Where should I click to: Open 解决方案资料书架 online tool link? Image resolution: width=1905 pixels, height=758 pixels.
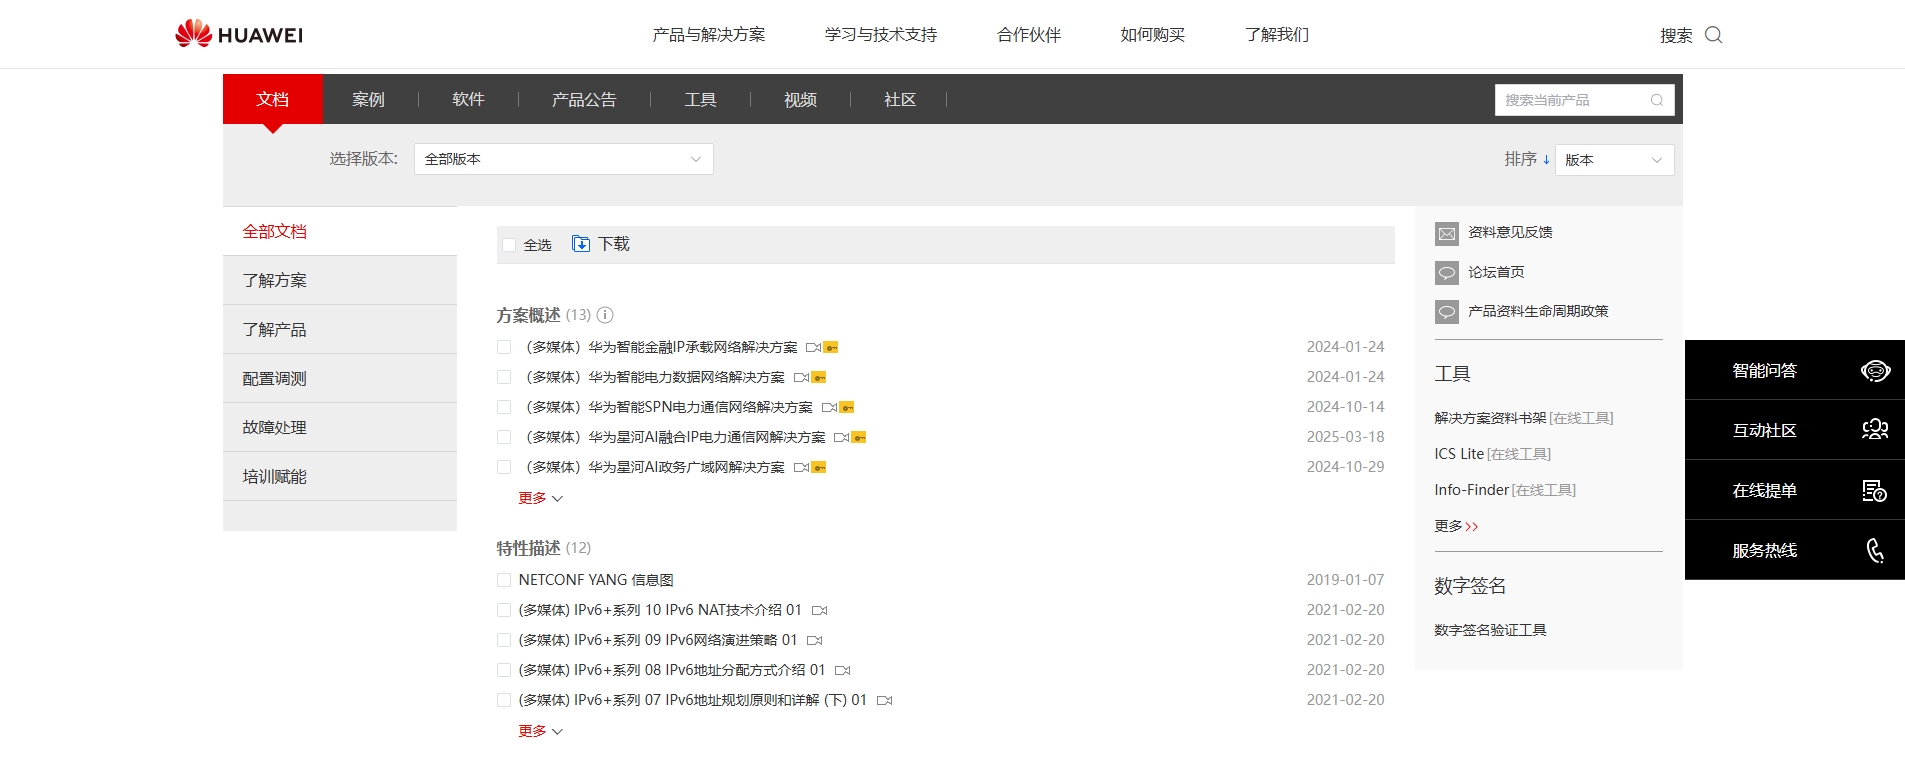coord(1524,418)
